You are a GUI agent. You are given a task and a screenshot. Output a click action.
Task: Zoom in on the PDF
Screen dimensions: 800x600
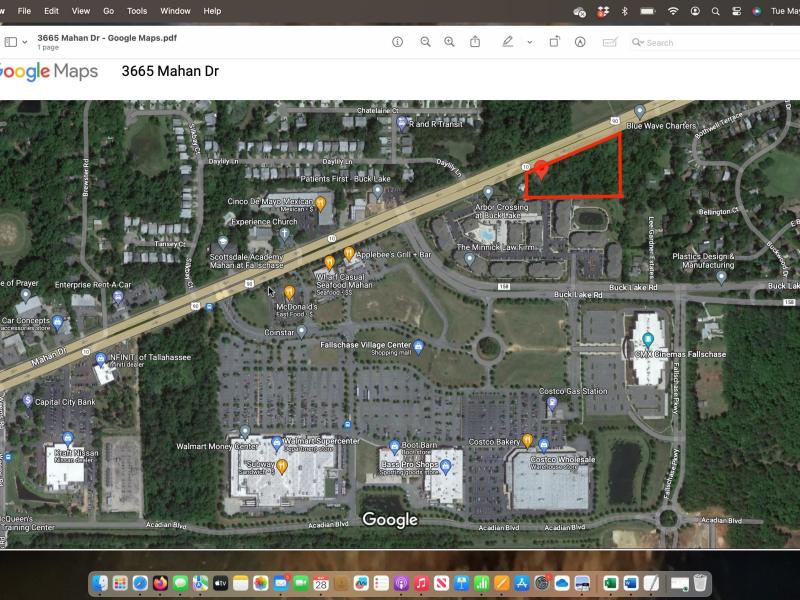pyautogui.click(x=449, y=42)
